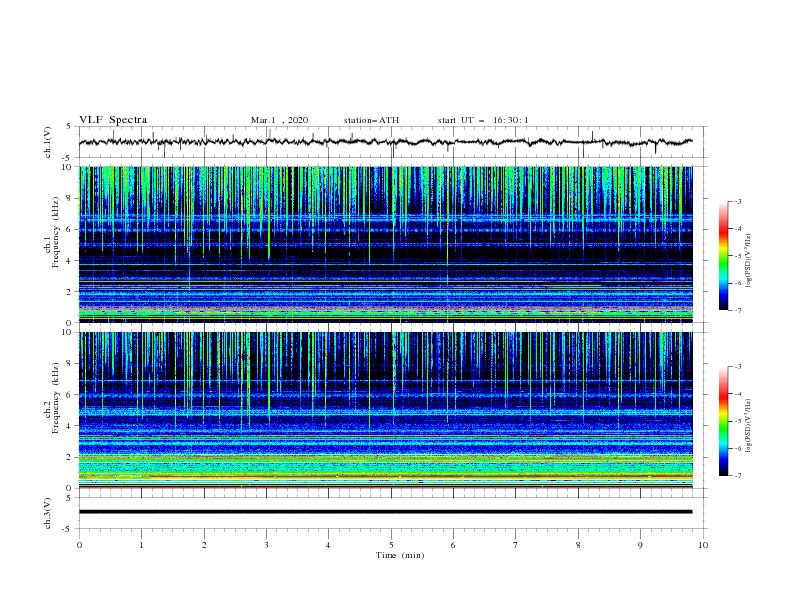Click the ch.1 spectrogram color scale bar
This screenshot has width=792, height=612.
pyautogui.click(x=723, y=255)
